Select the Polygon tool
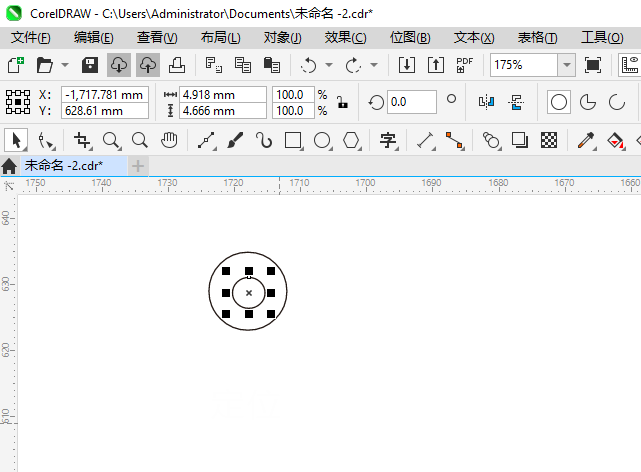This screenshot has height=472, width=641. pos(352,141)
